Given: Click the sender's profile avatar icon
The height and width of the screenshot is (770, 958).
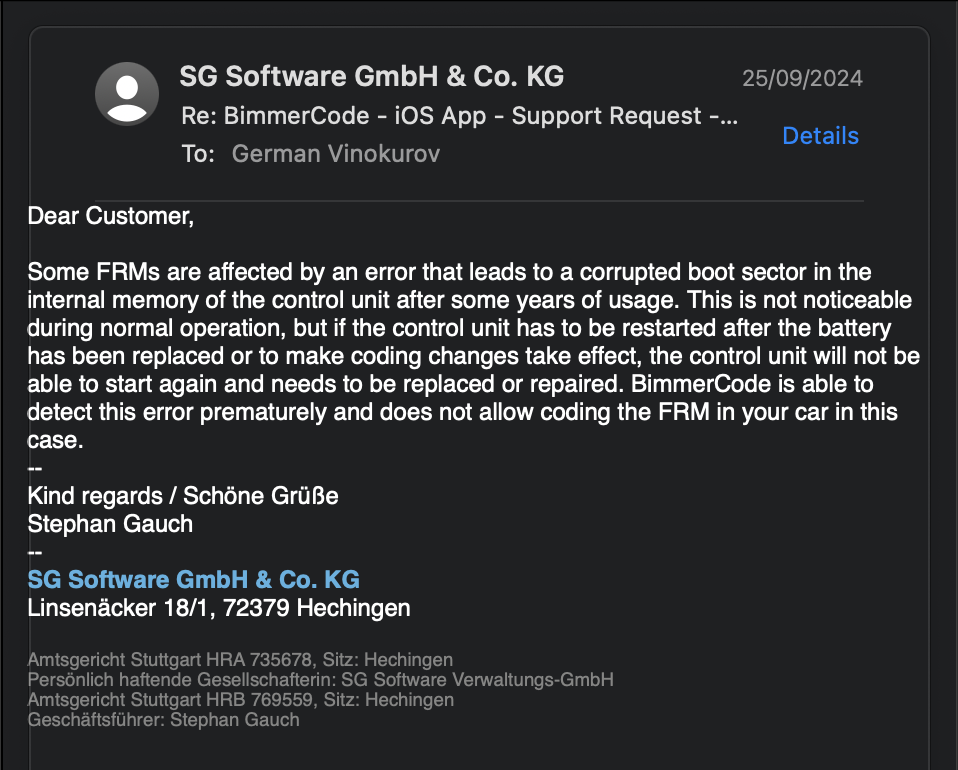Looking at the screenshot, I should (x=127, y=94).
